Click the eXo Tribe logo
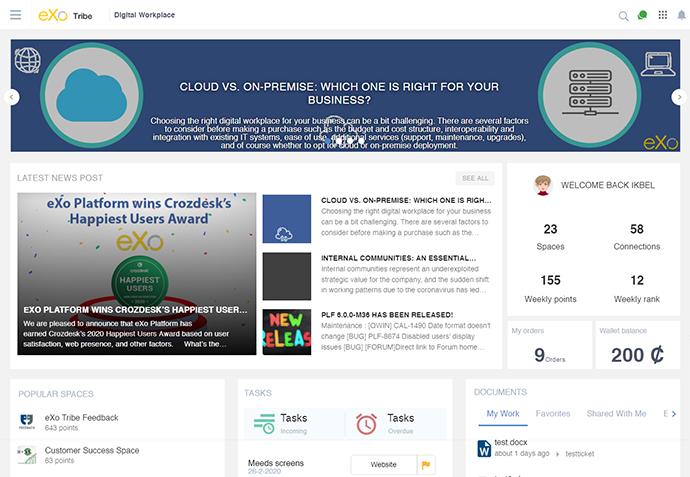The image size is (690, 477). coord(65,15)
